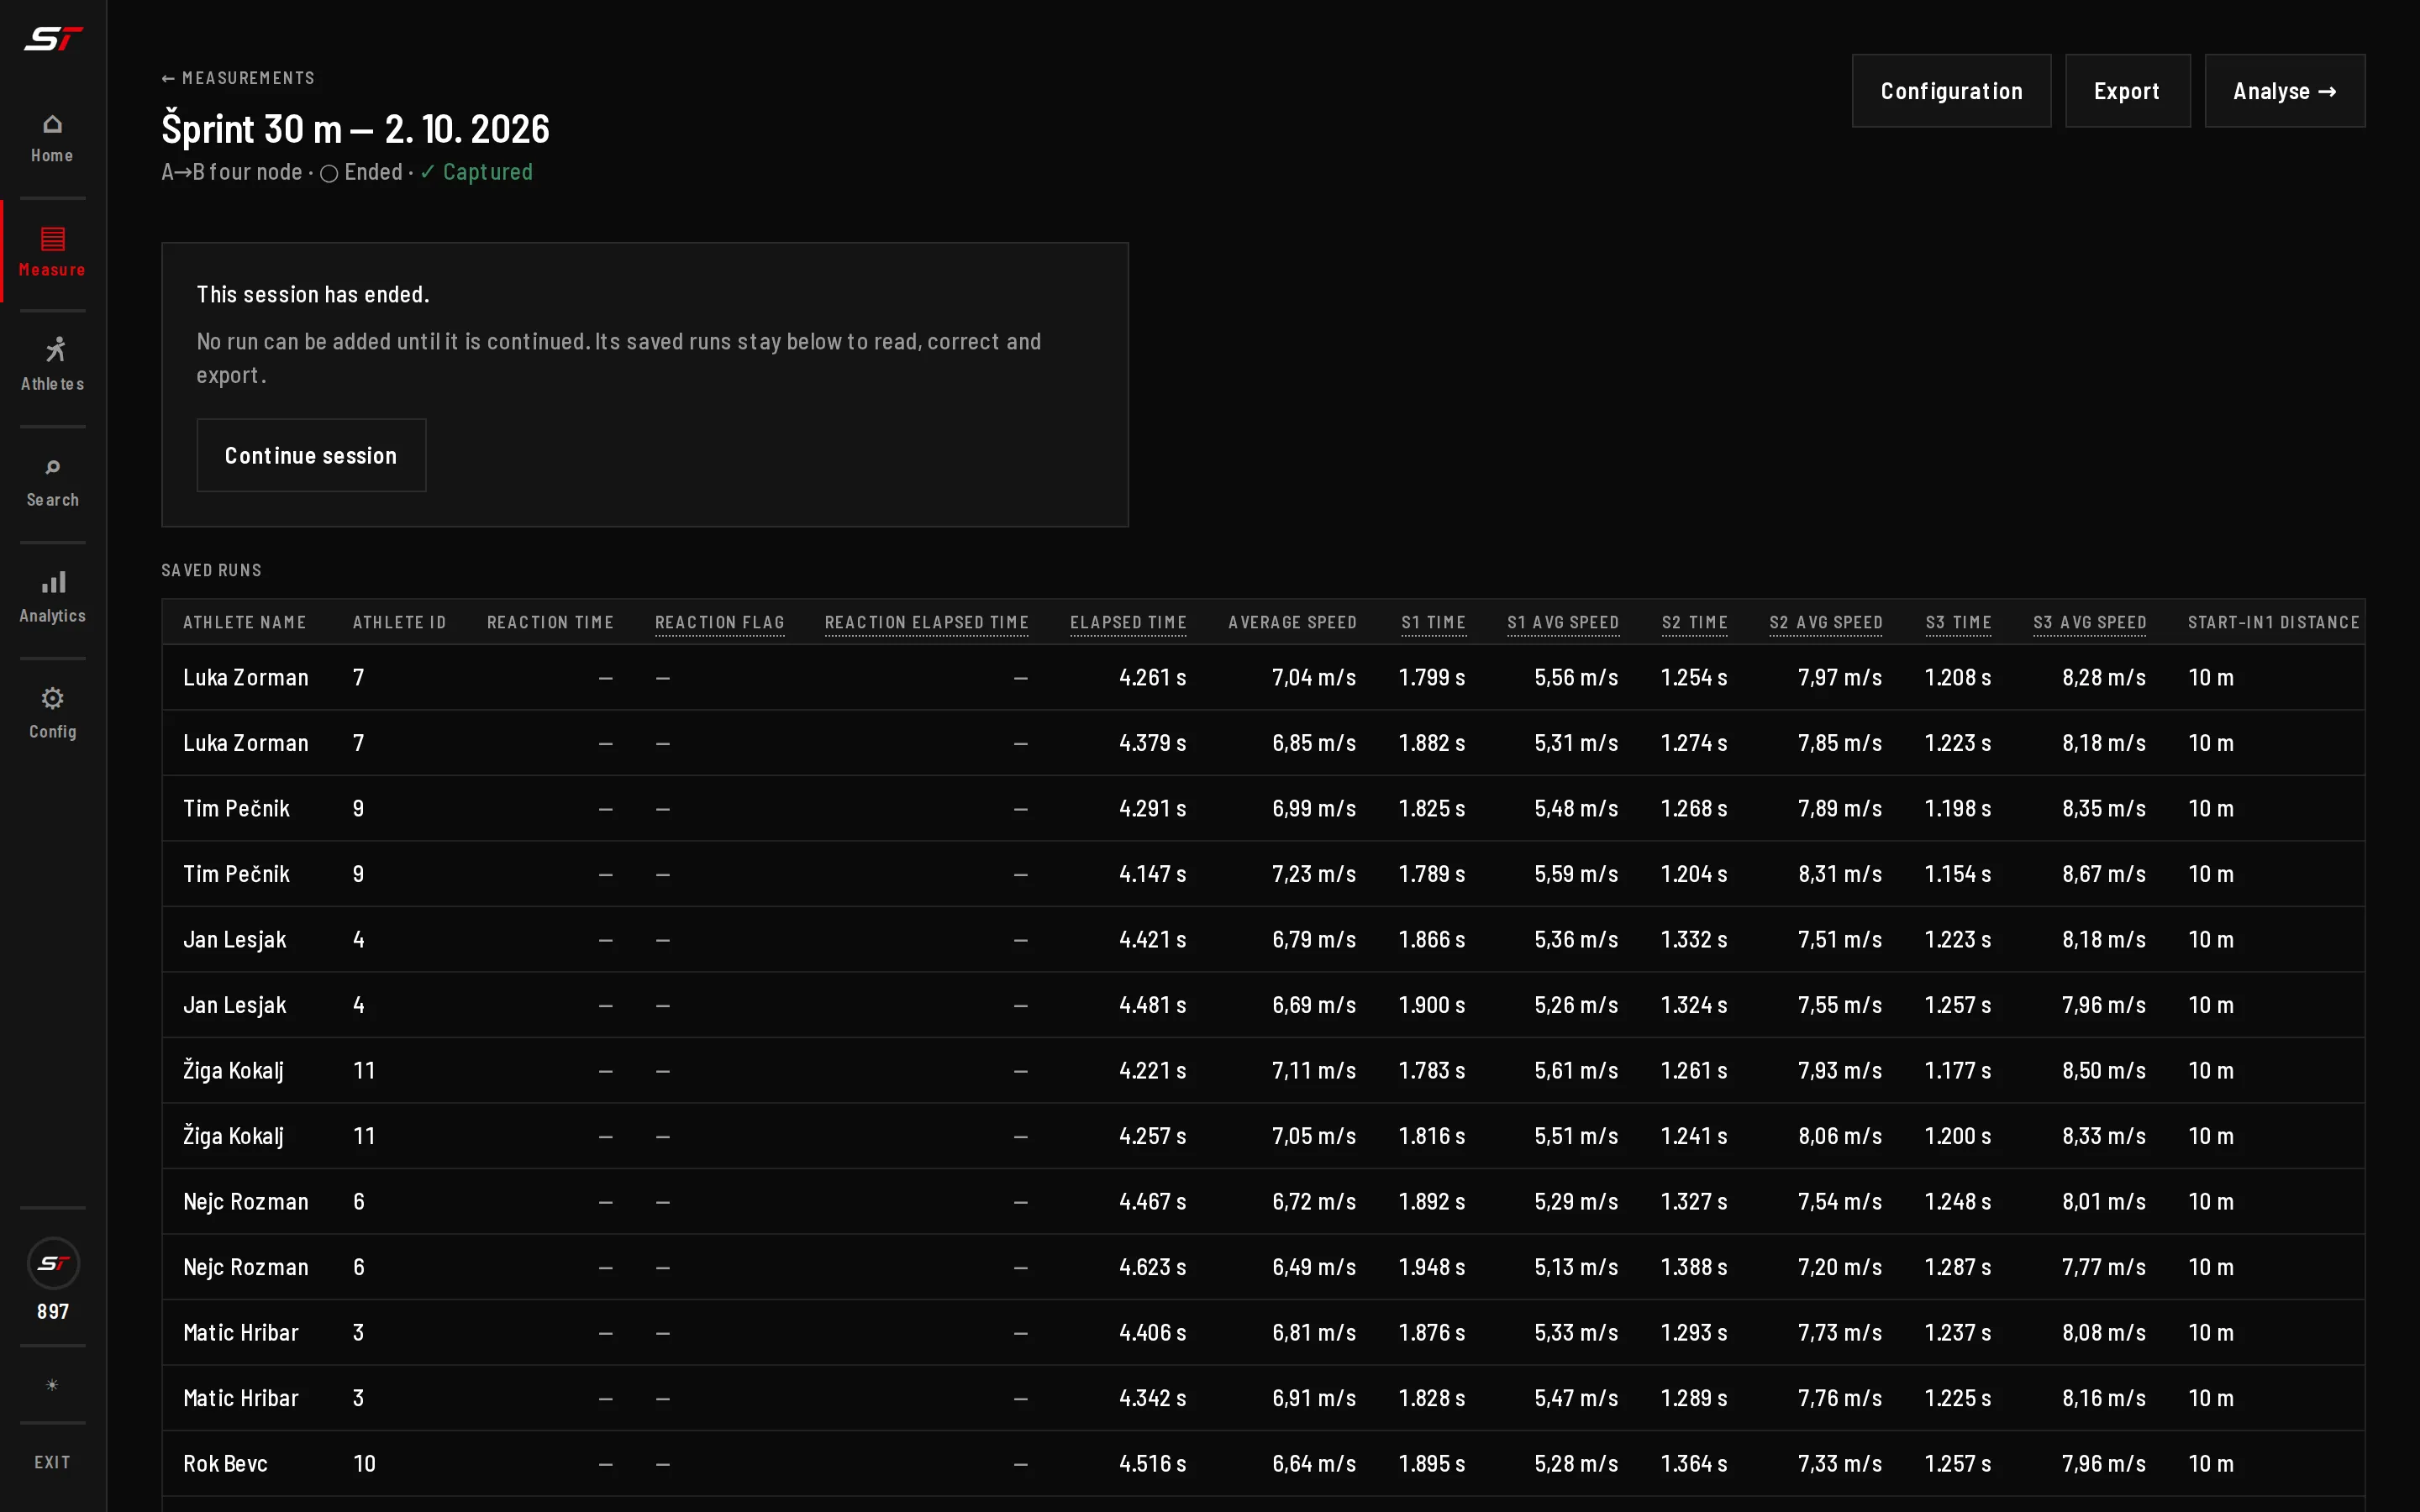Click the Athlete ID column header
This screenshot has width=2420, height=1512.
399,622
